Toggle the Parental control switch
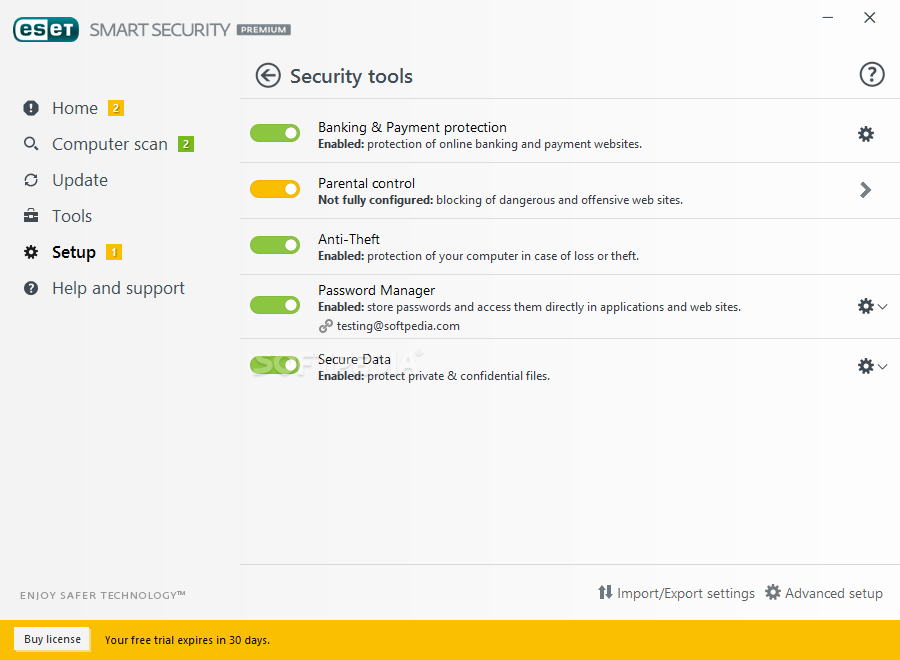 click(x=275, y=189)
